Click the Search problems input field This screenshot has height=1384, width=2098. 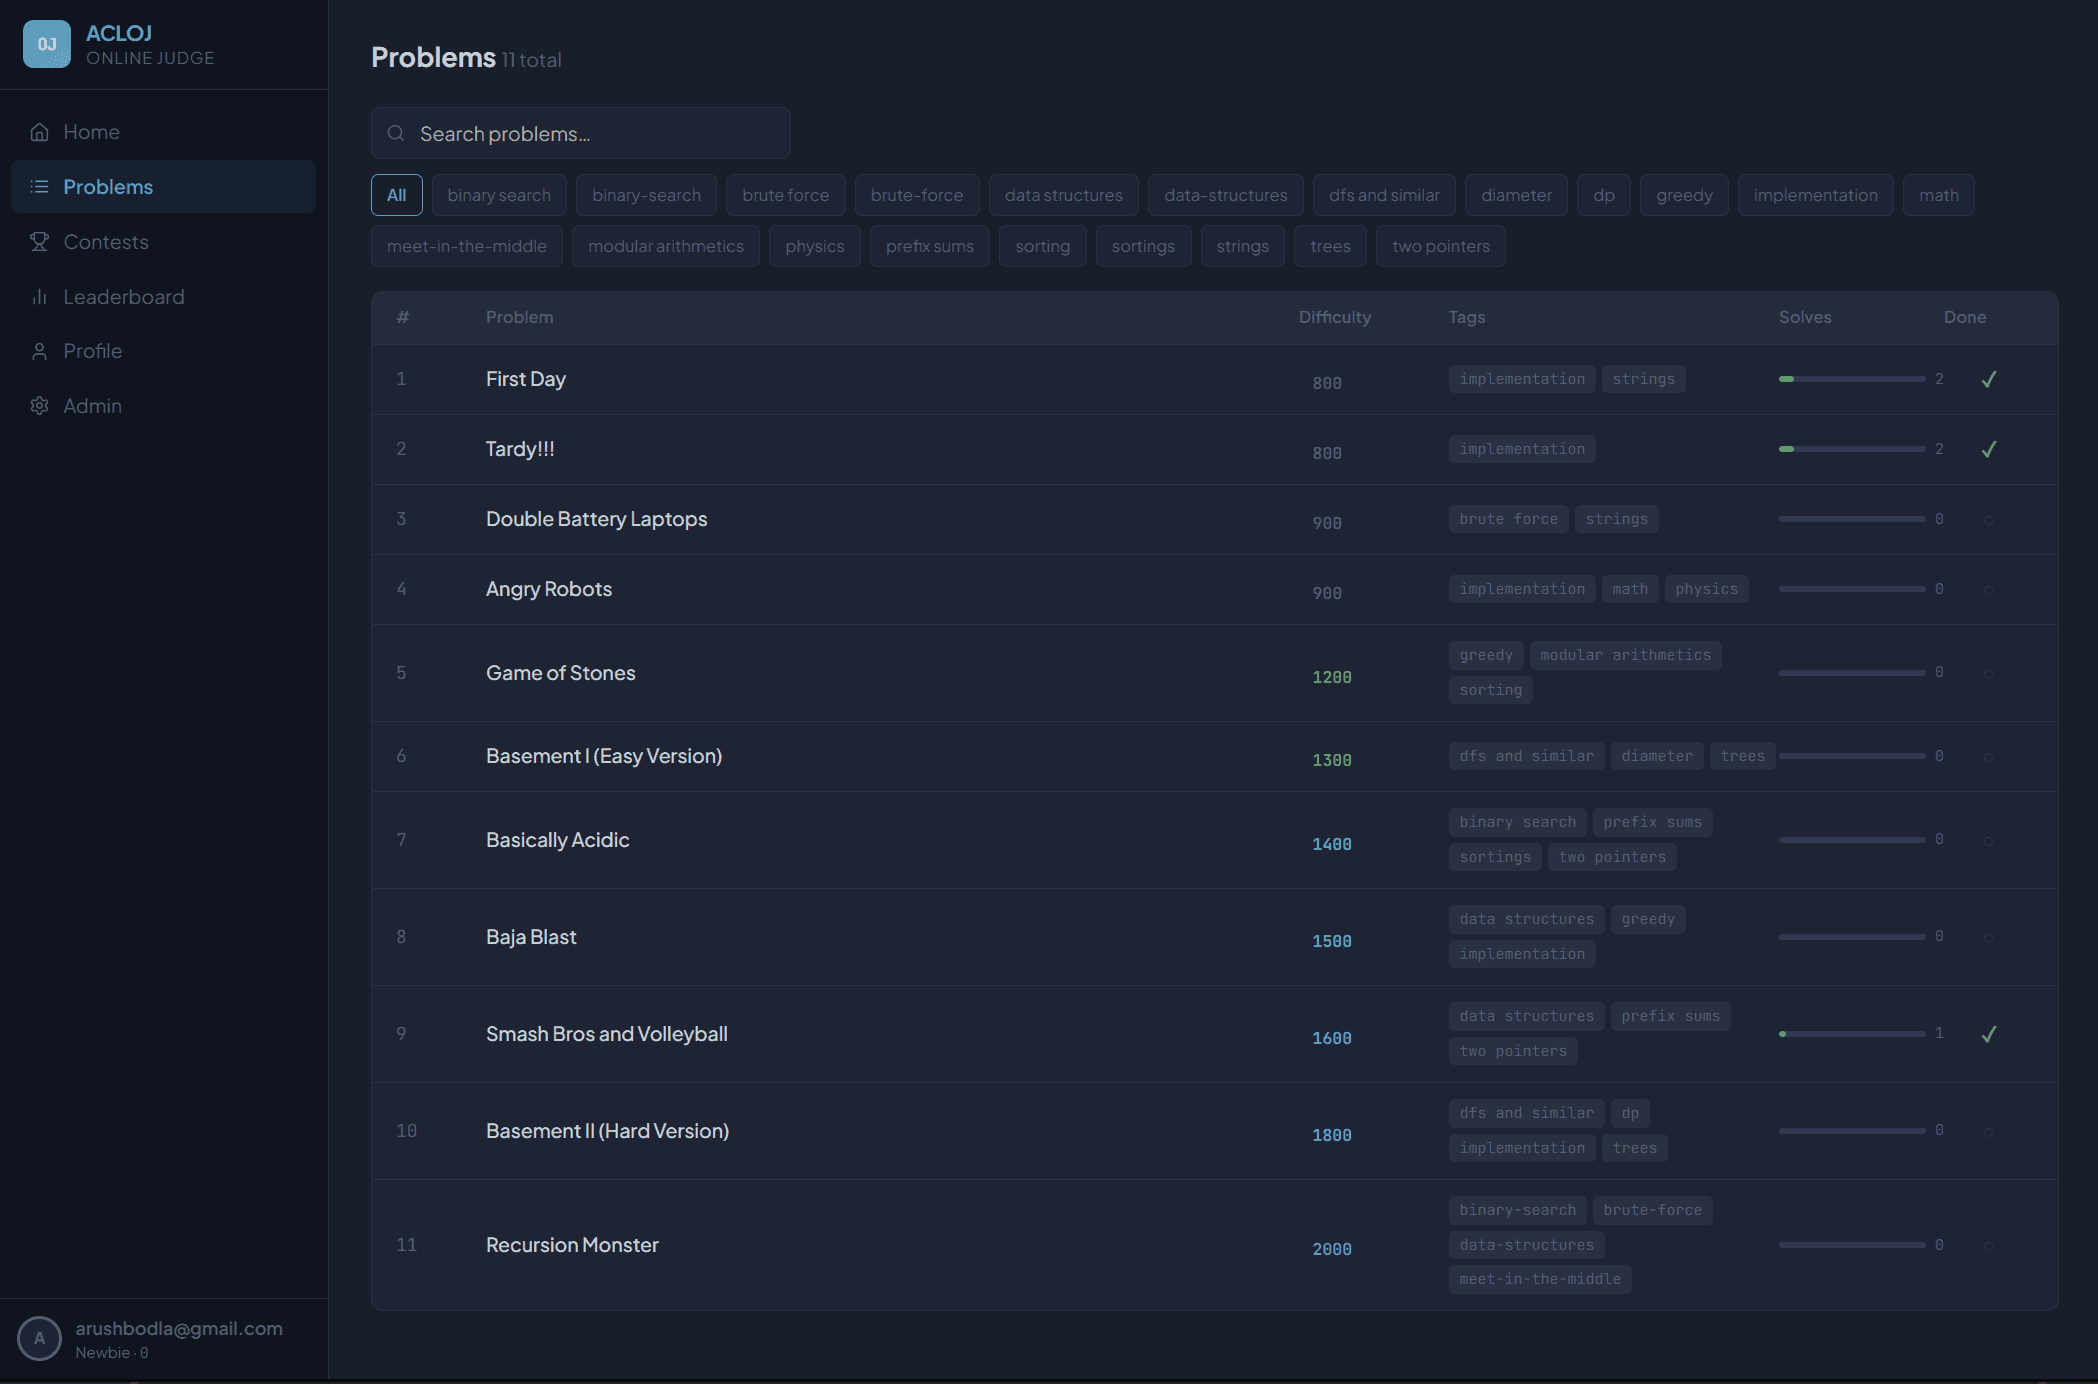pos(581,133)
